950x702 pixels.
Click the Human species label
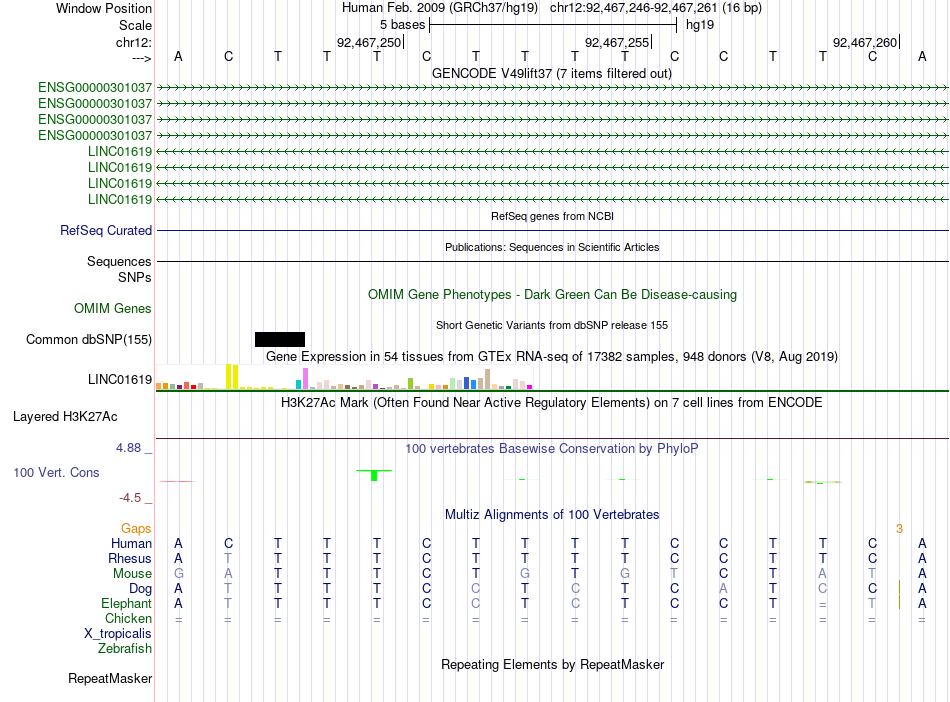click(x=131, y=543)
